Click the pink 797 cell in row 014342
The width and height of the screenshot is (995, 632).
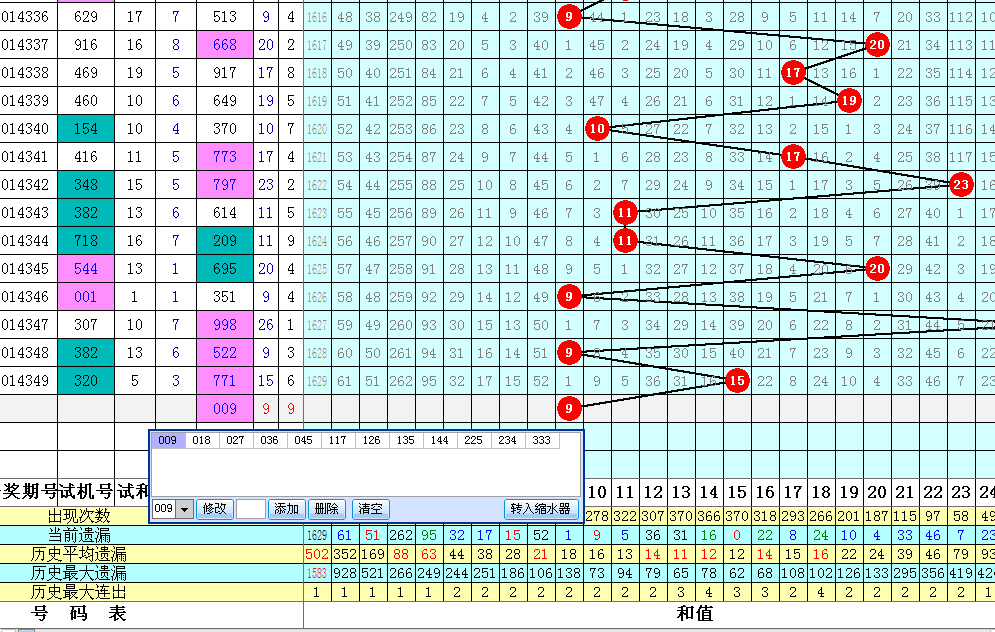pos(225,185)
